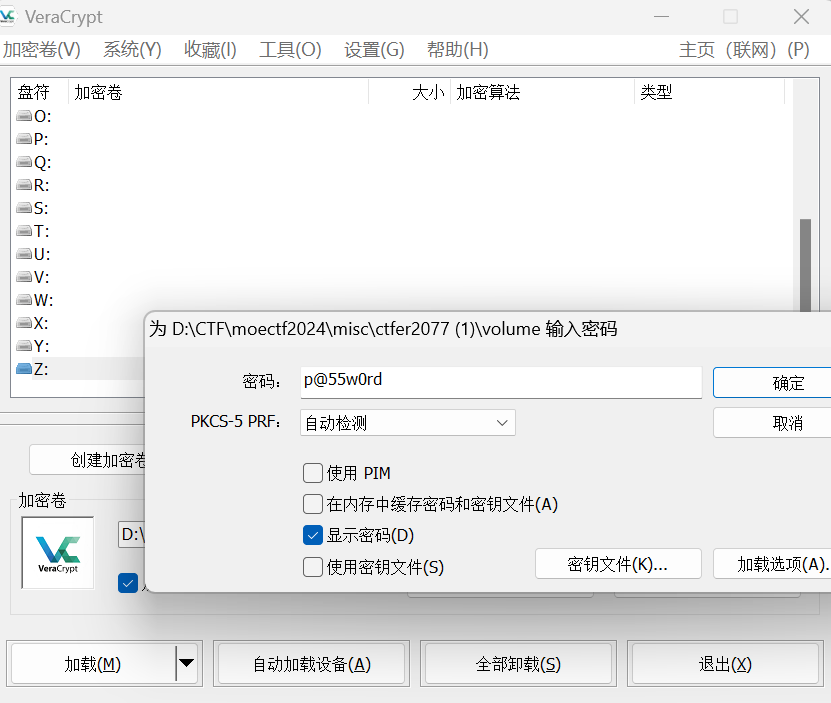This screenshot has width=831, height=703.
Task: Click 退出(X) button
Action: (x=725, y=664)
